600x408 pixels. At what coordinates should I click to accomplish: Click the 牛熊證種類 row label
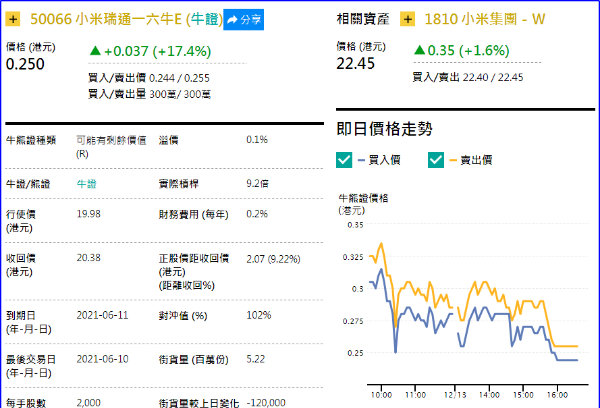pos(31,140)
